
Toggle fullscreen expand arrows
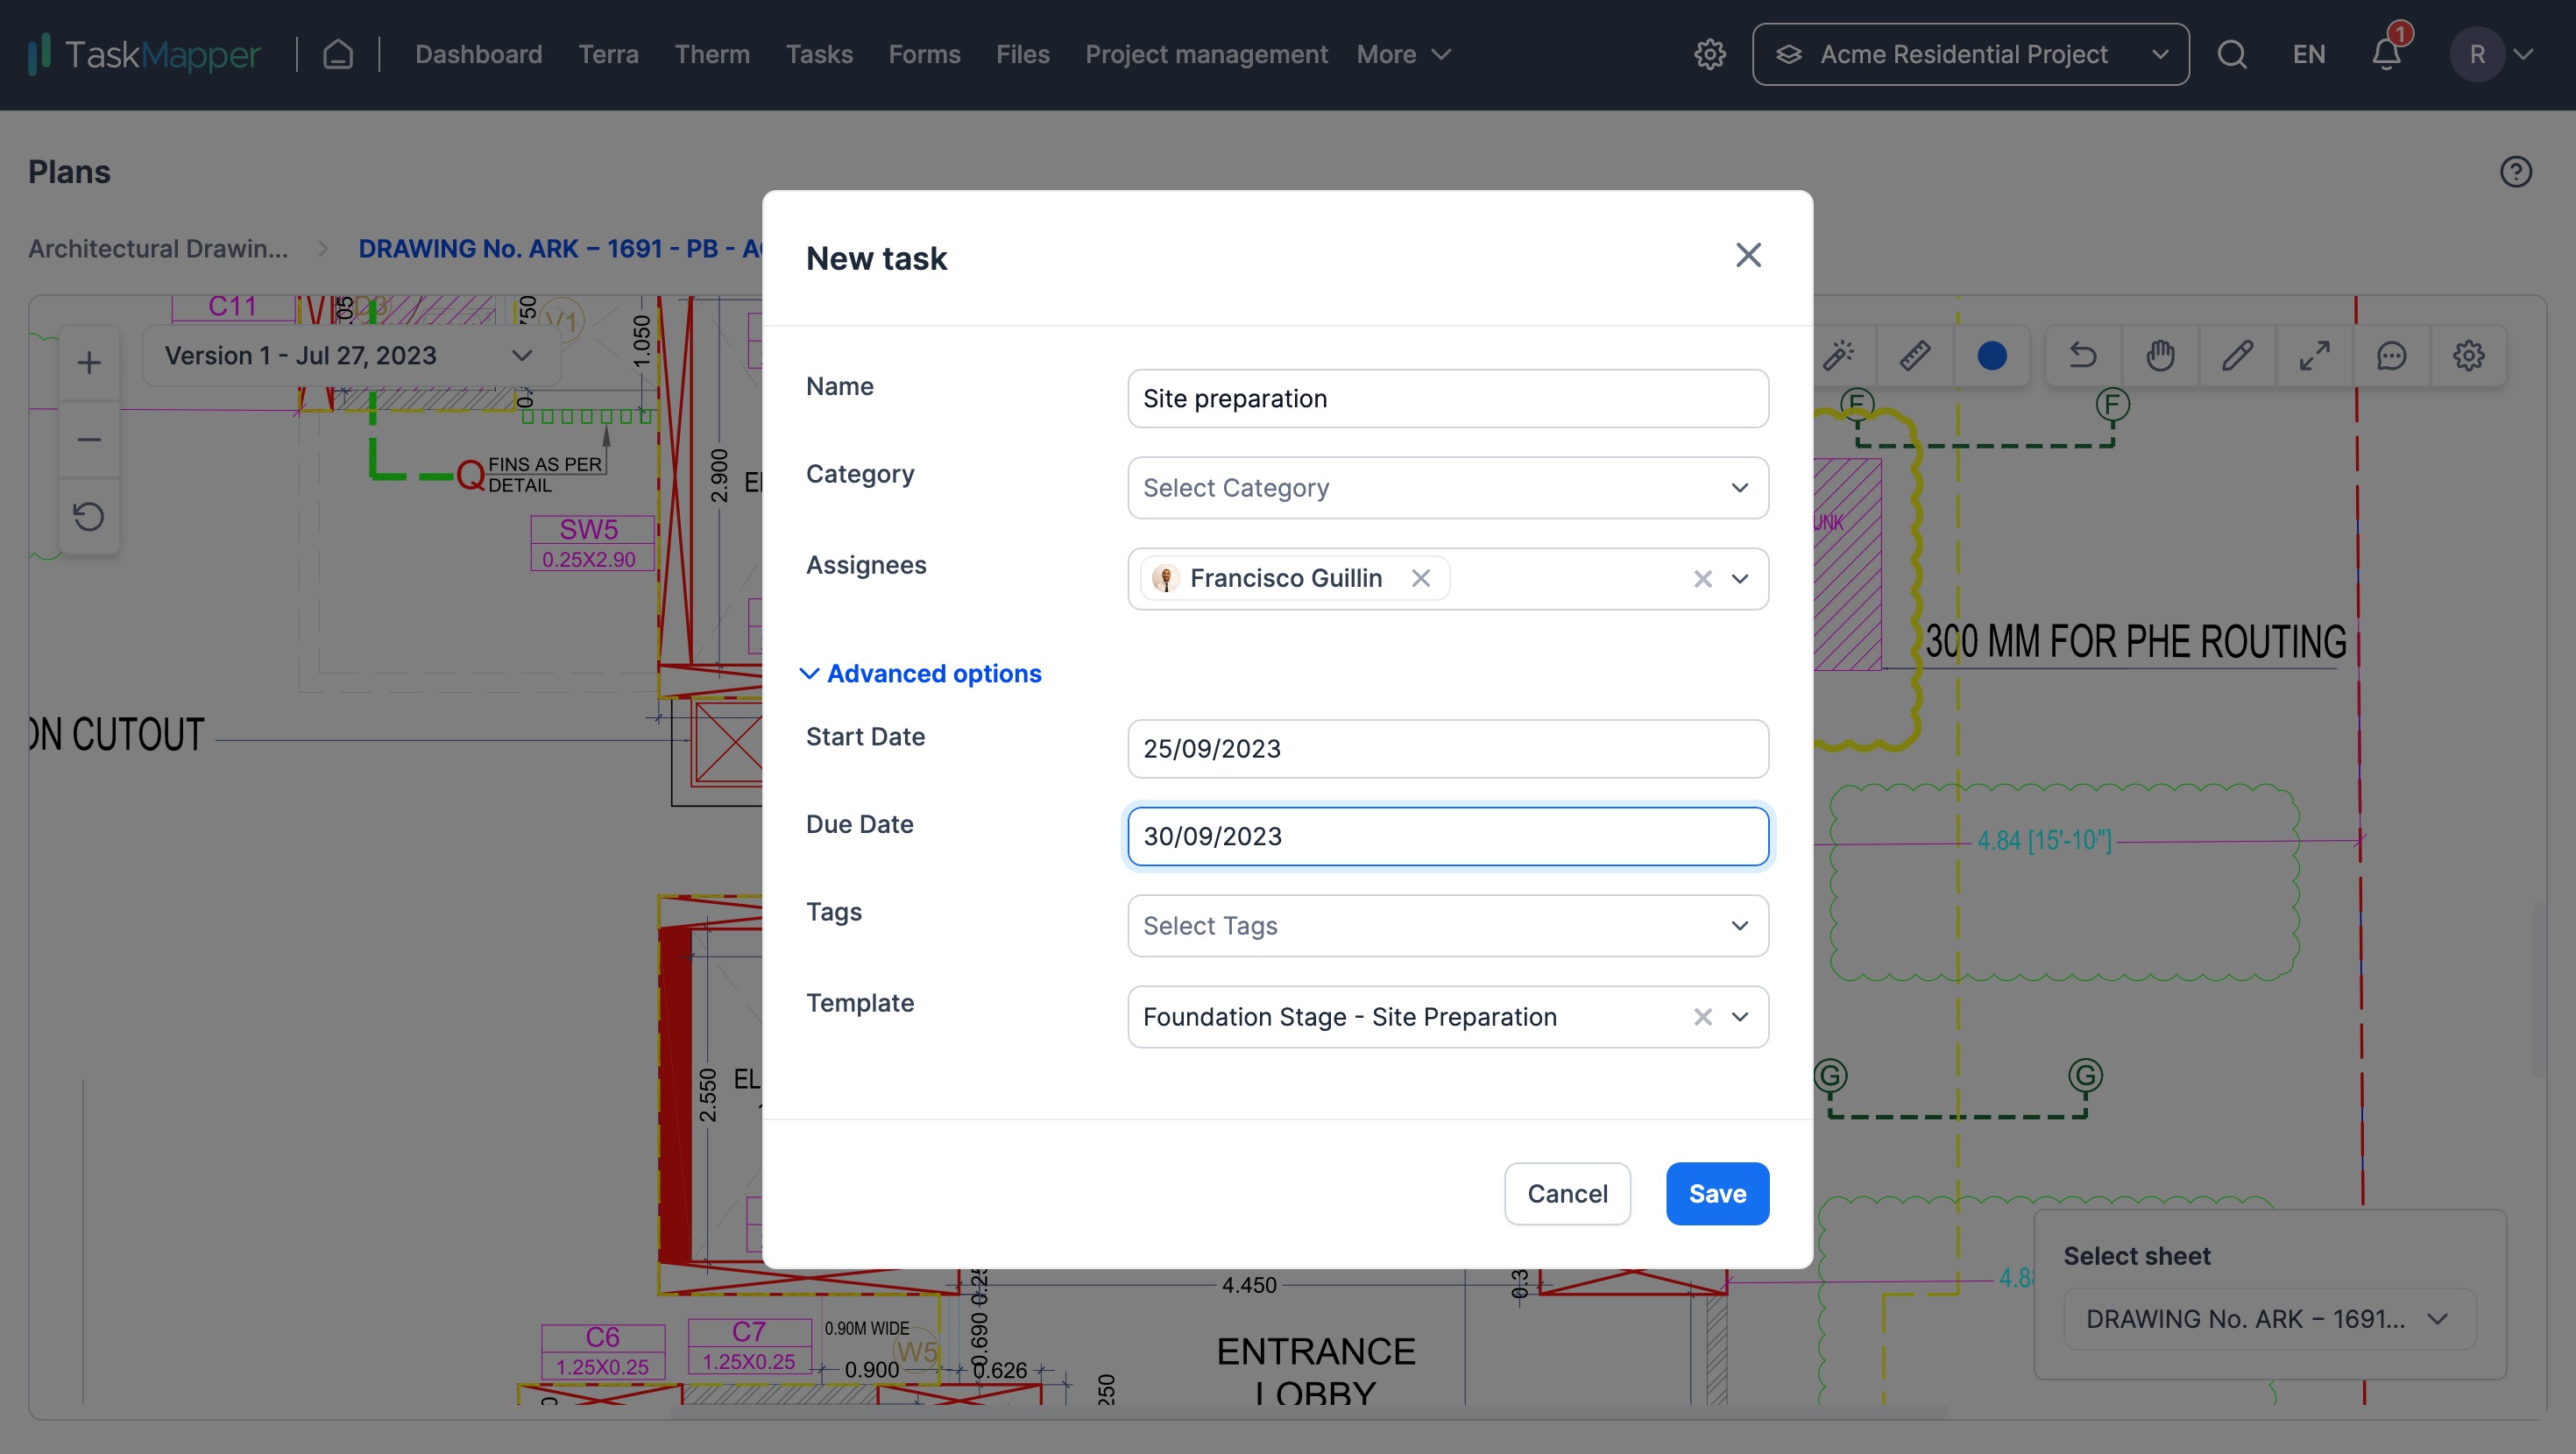pos(2314,355)
